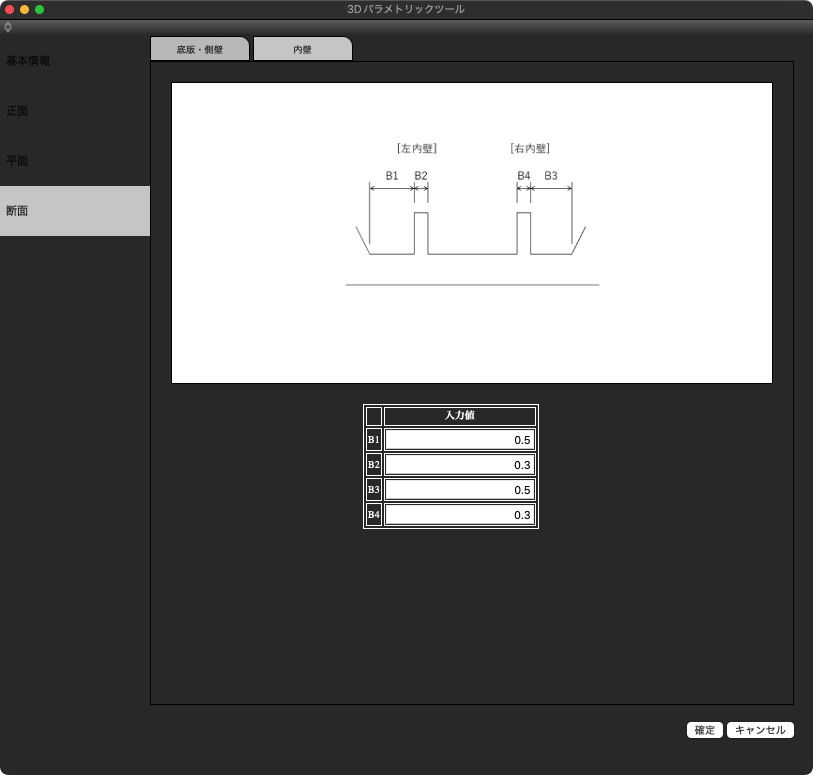
Task: Focus the B2 input showing 0.3
Action: [x=459, y=465]
